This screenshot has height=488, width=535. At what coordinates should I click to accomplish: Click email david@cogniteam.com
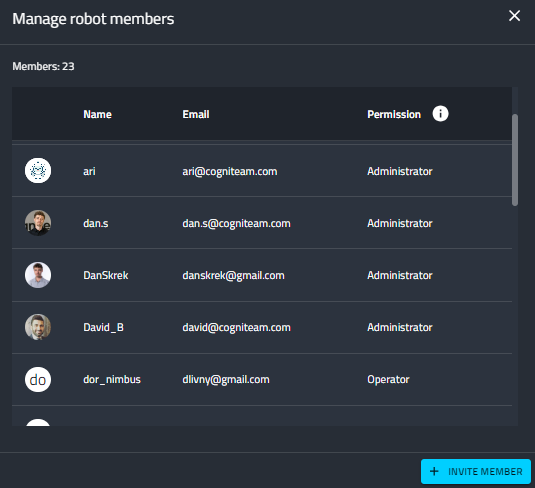click(x=236, y=328)
